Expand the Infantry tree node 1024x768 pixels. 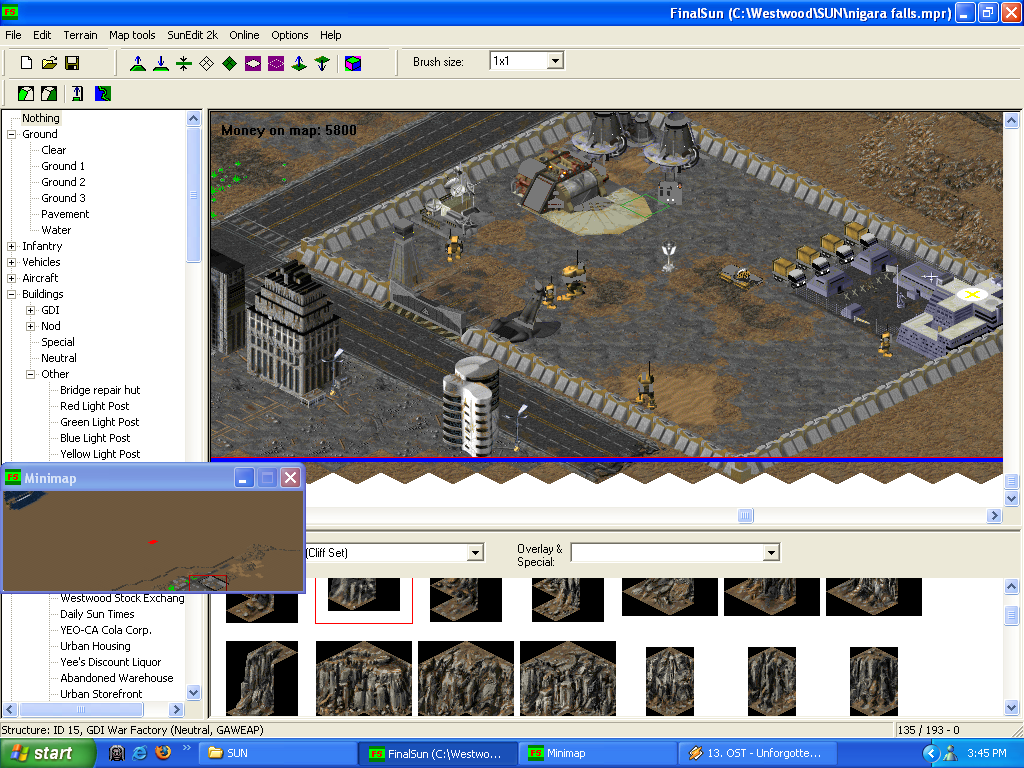pyautogui.click(x=12, y=246)
